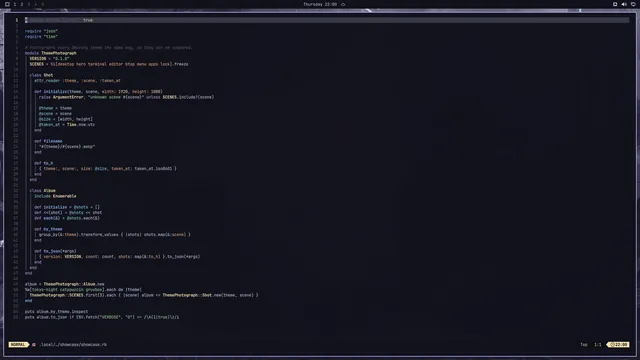Click the require "json" line

click(x=41, y=31)
